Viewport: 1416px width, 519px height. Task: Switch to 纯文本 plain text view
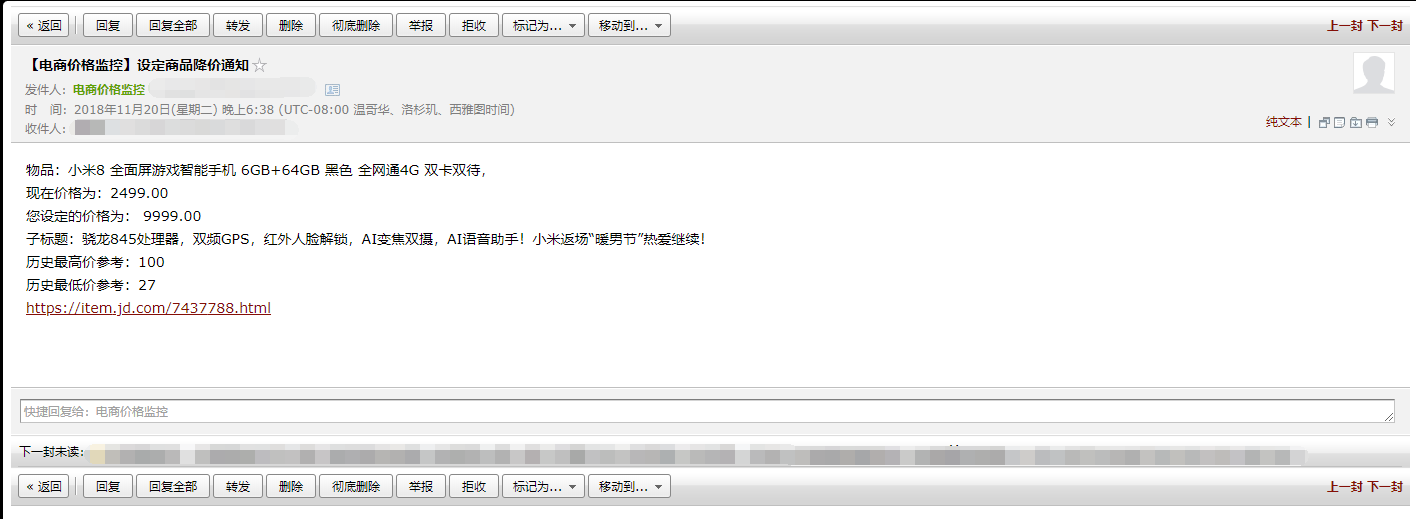click(1284, 122)
